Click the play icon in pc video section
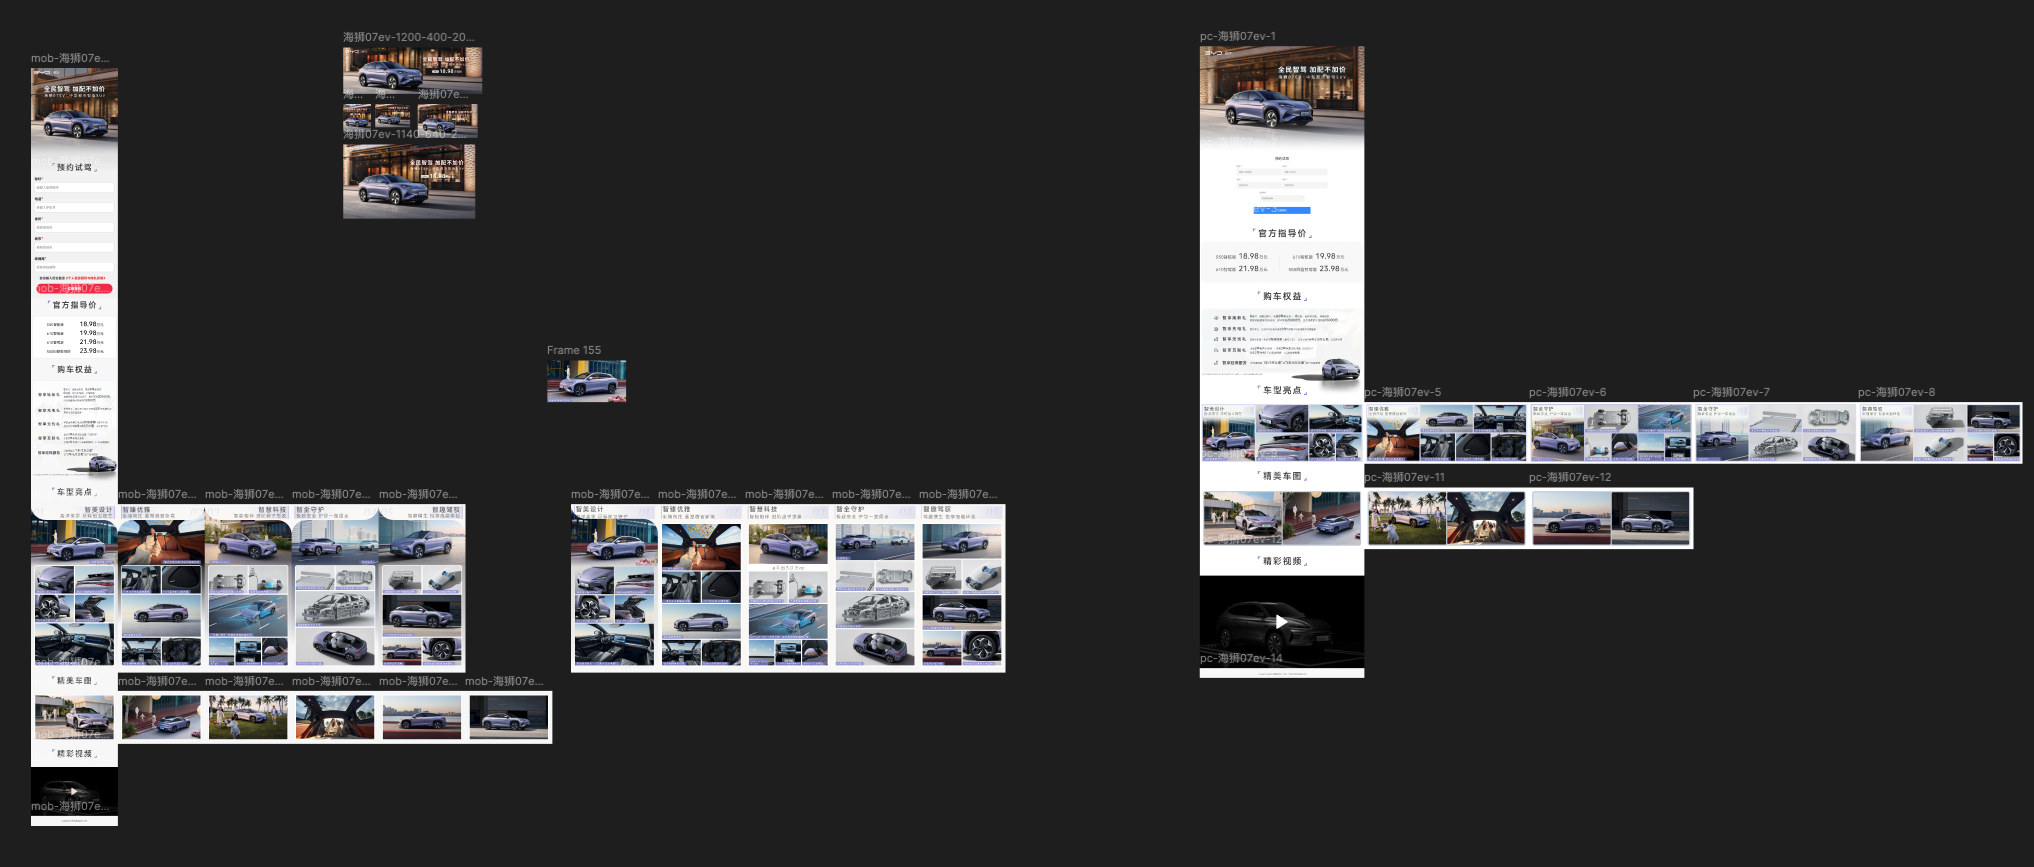 tap(1282, 621)
